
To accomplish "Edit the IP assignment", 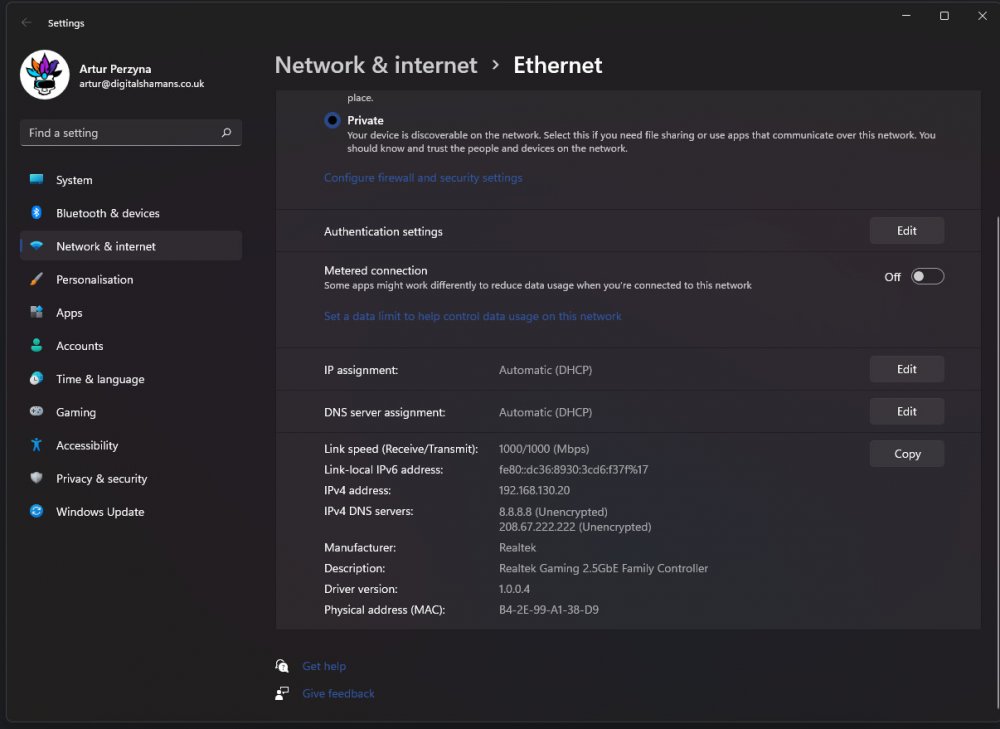I will [906, 369].
